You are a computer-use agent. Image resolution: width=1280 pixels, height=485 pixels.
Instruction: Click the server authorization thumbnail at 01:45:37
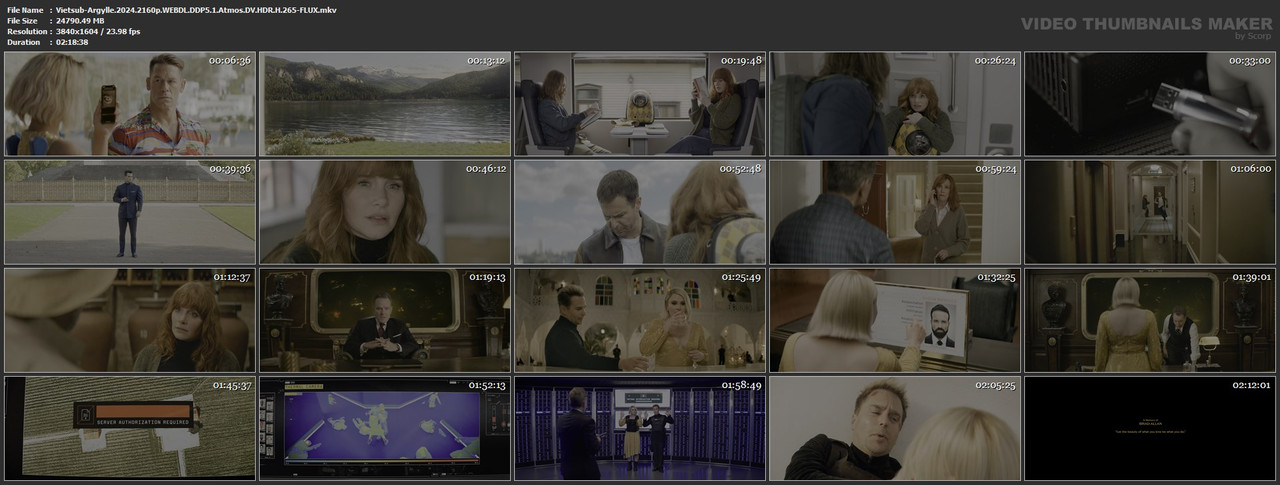tap(129, 428)
